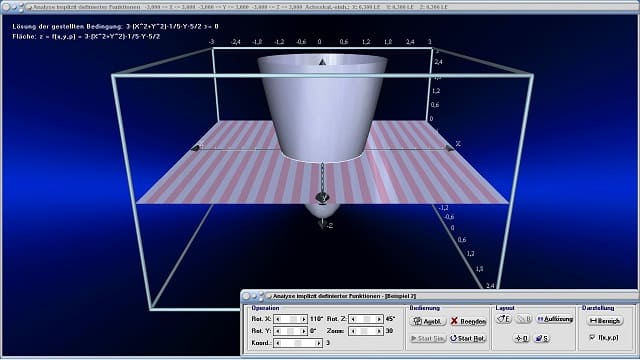Click the -2 label below the surface

coord(329,225)
